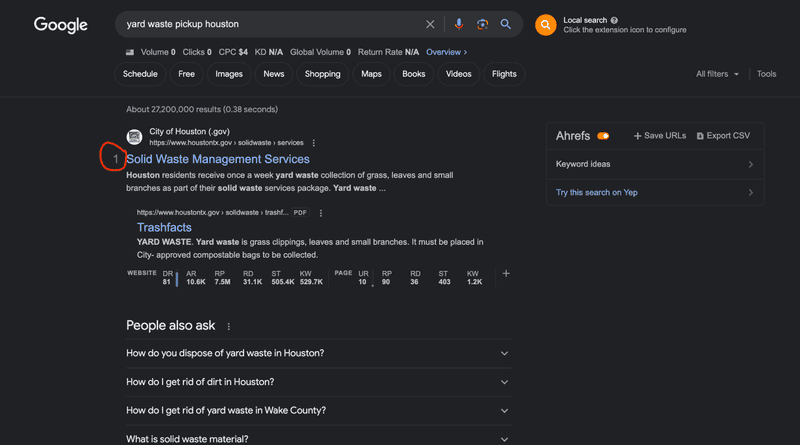
Task: Click Export CSV button
Action: [723, 136]
